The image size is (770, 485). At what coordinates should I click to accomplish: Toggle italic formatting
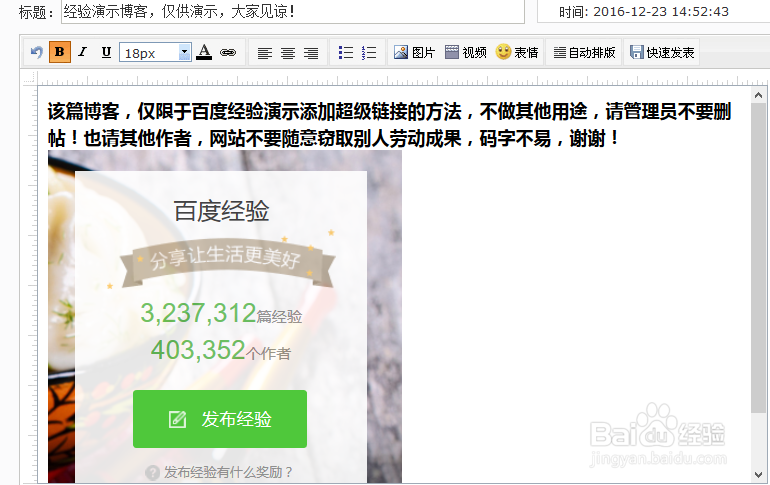point(82,52)
